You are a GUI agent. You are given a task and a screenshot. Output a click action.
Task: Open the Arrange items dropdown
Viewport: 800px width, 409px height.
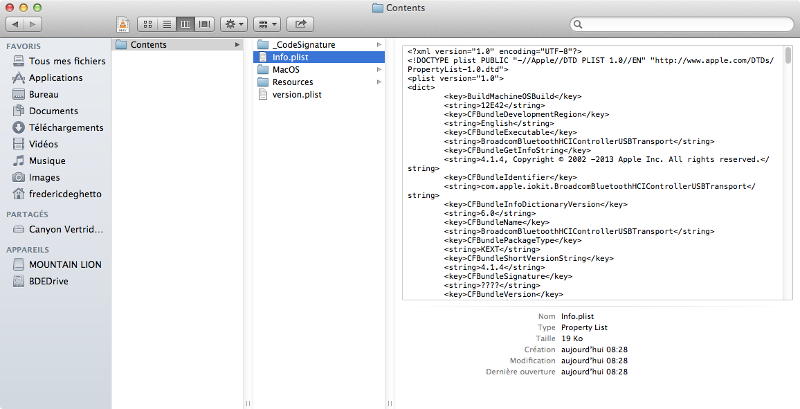click(x=267, y=24)
